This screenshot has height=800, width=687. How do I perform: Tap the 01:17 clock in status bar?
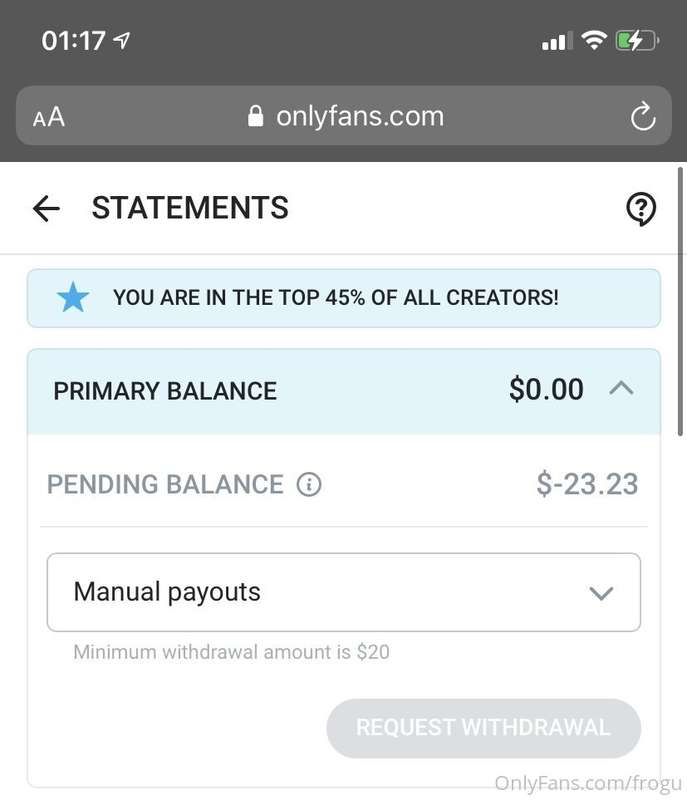[73, 41]
